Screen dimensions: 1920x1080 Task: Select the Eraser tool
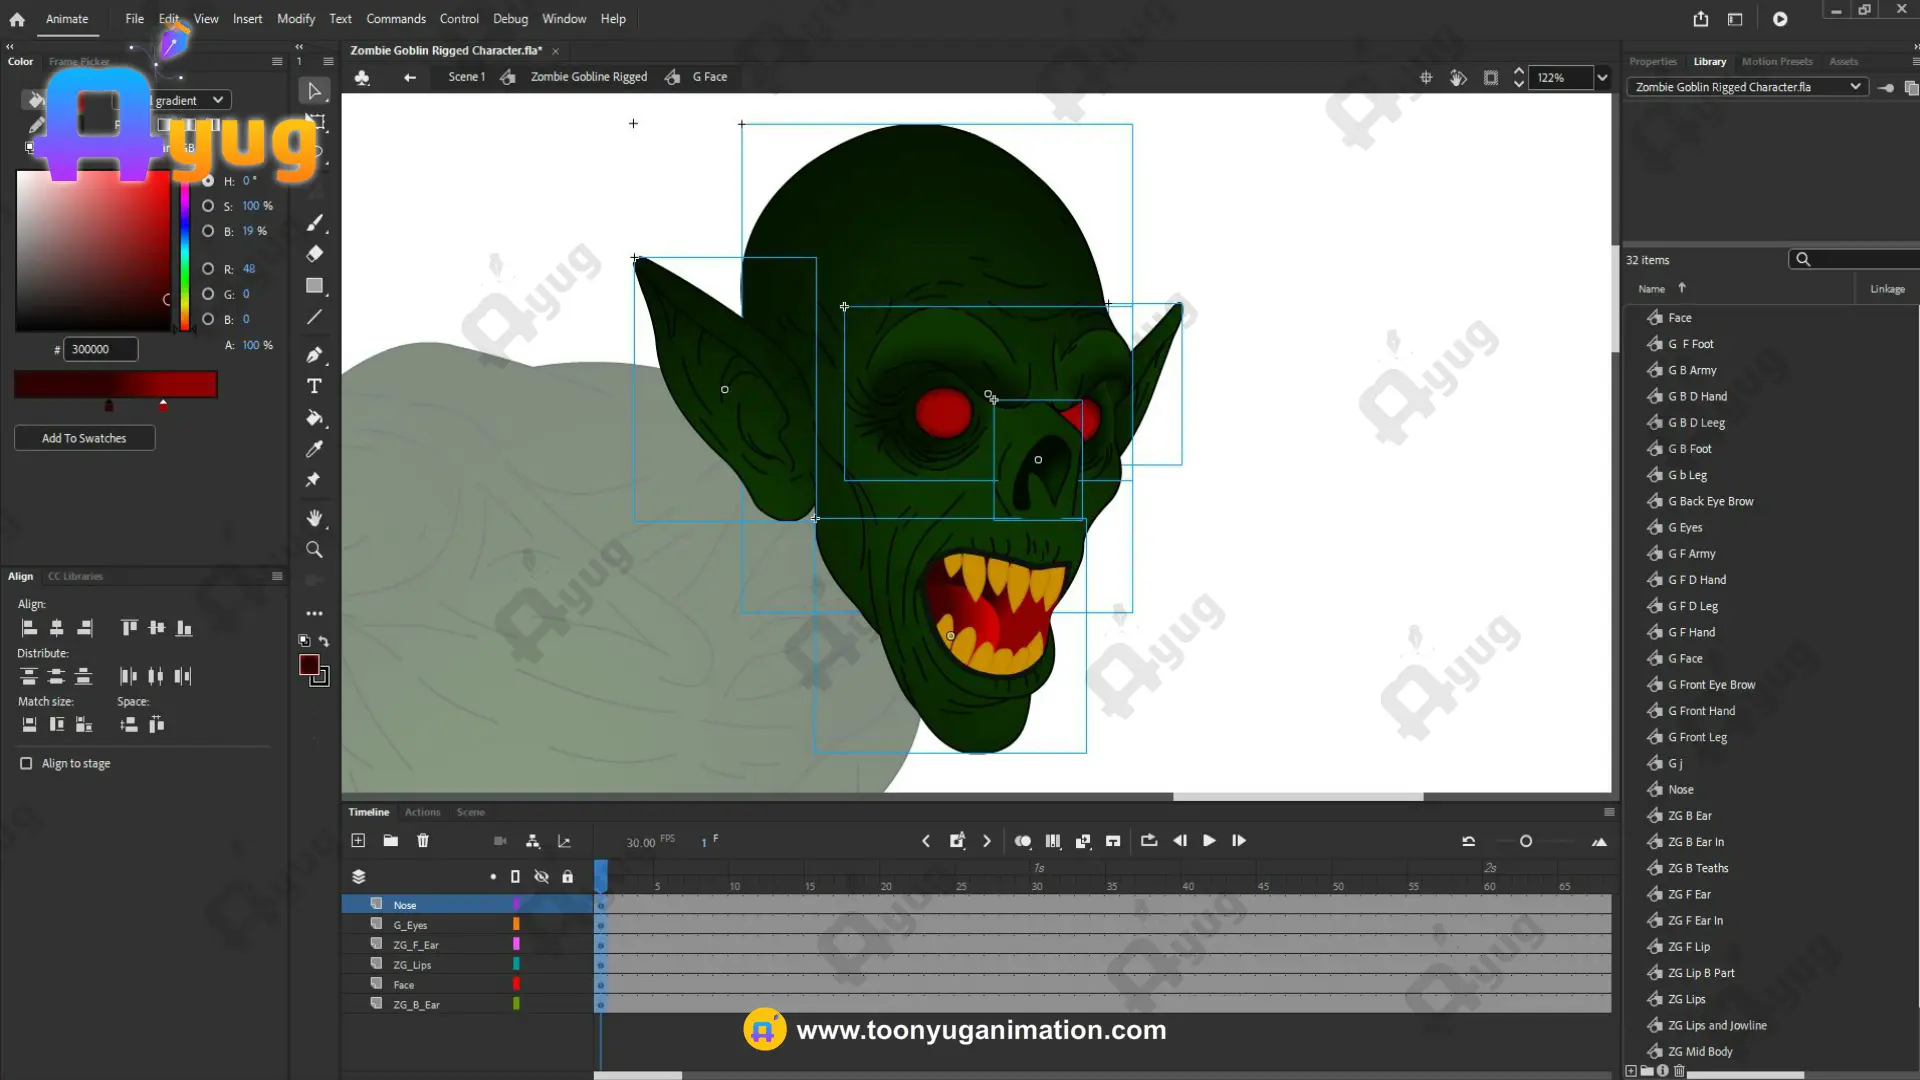coord(314,254)
